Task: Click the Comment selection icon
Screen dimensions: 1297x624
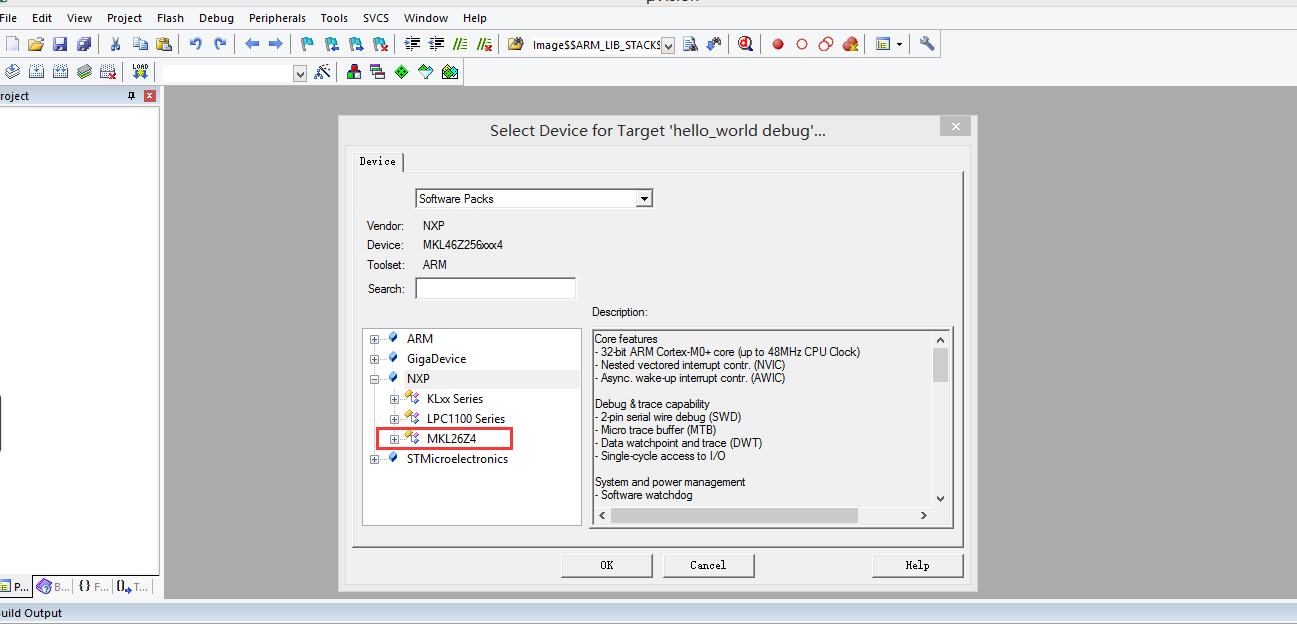Action: tap(460, 44)
